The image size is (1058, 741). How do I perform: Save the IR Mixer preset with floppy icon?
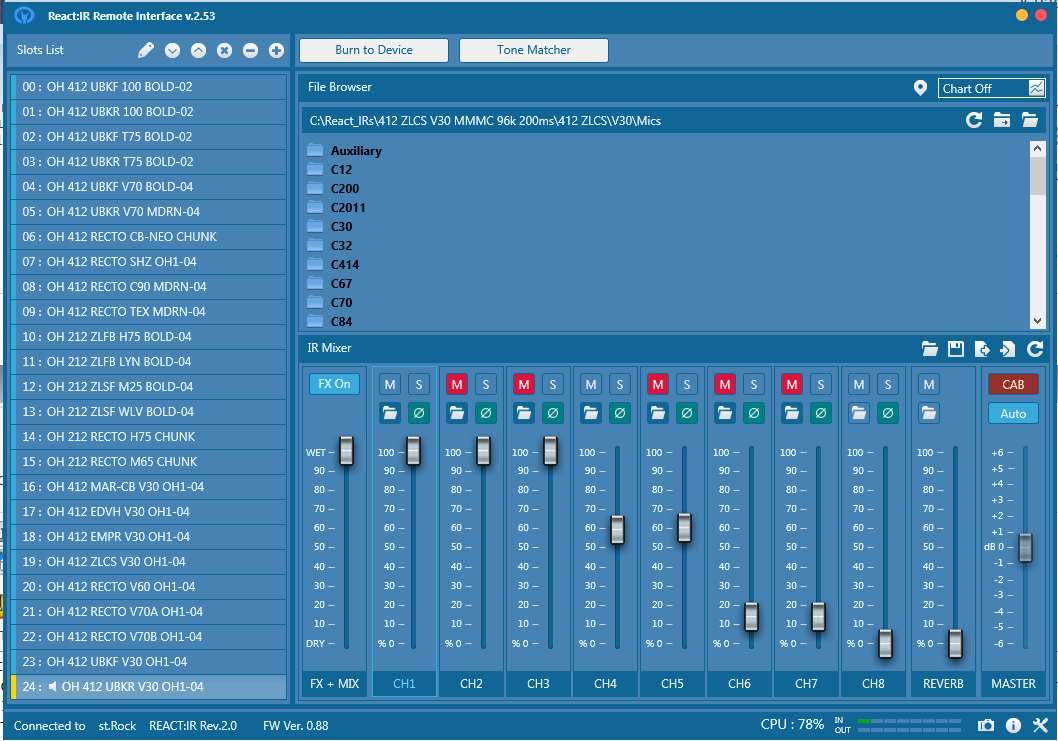coord(956,348)
